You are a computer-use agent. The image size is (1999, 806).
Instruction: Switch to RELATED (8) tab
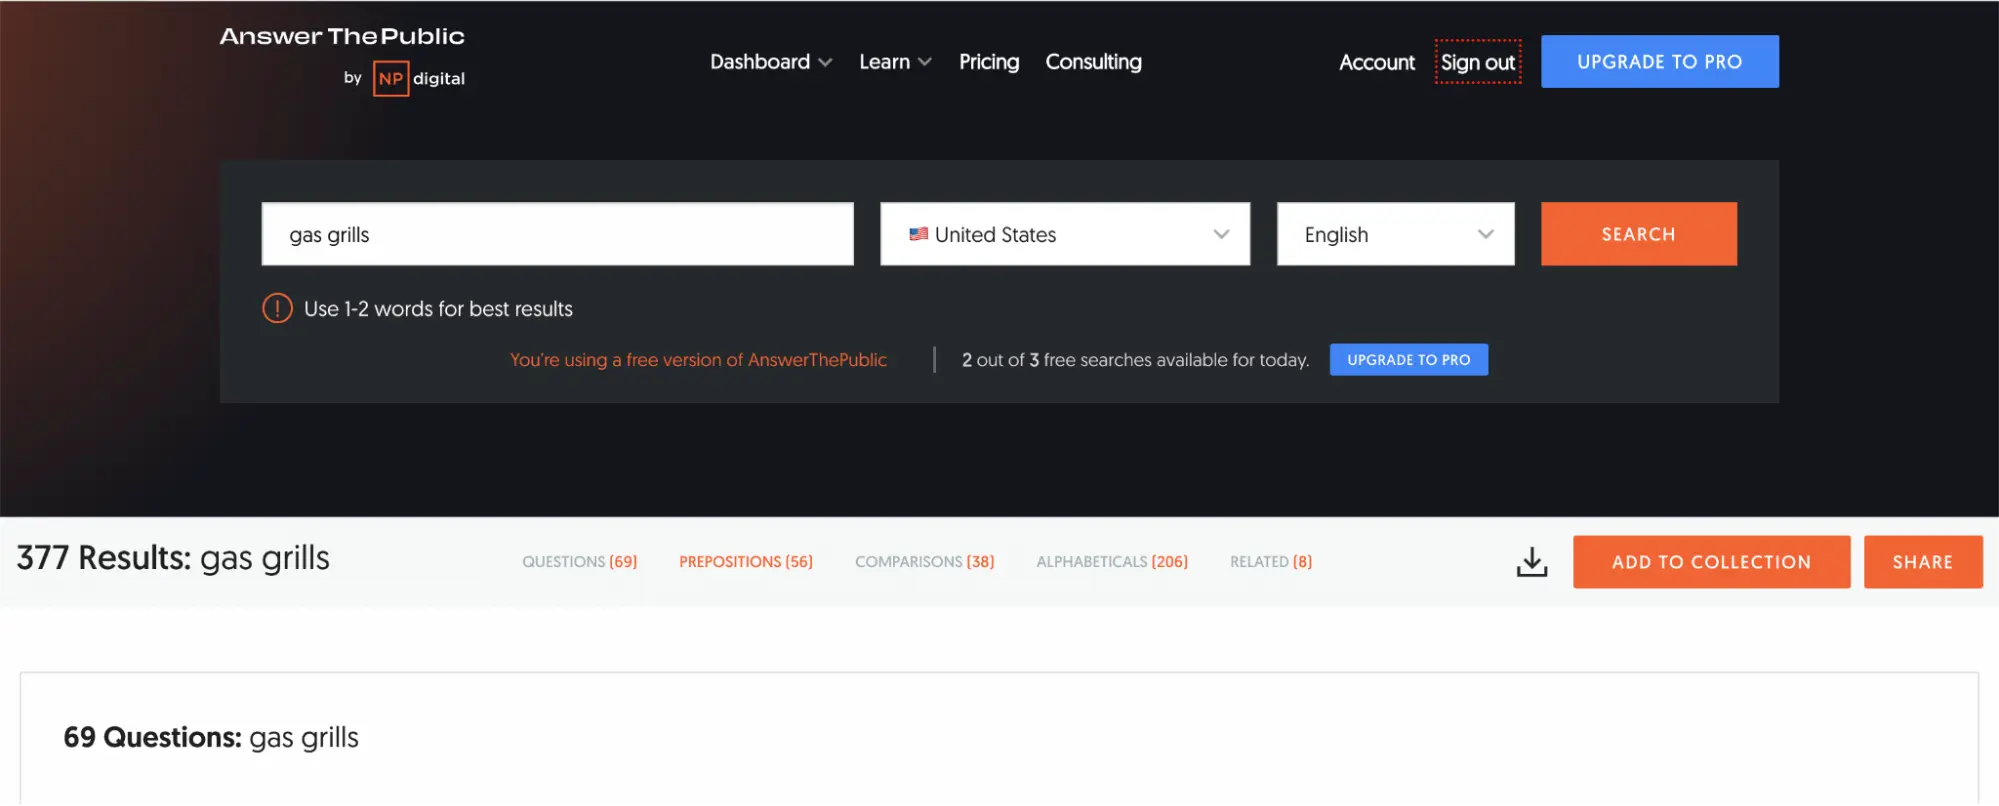coord(1271,562)
